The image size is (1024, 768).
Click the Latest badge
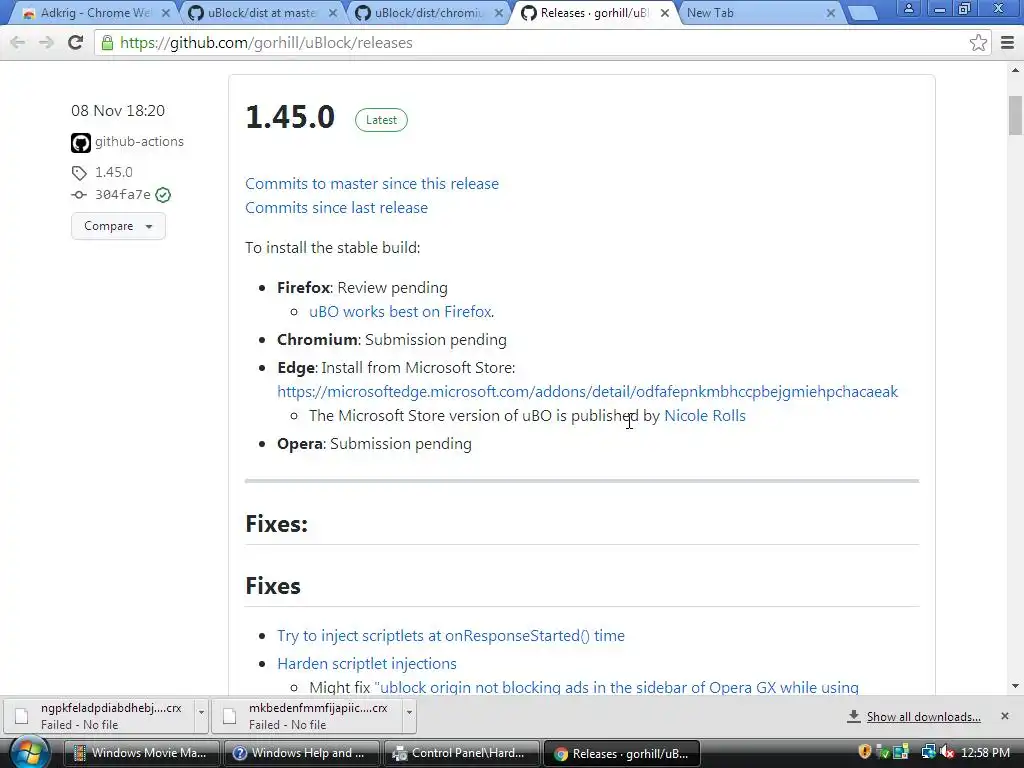[x=381, y=120]
